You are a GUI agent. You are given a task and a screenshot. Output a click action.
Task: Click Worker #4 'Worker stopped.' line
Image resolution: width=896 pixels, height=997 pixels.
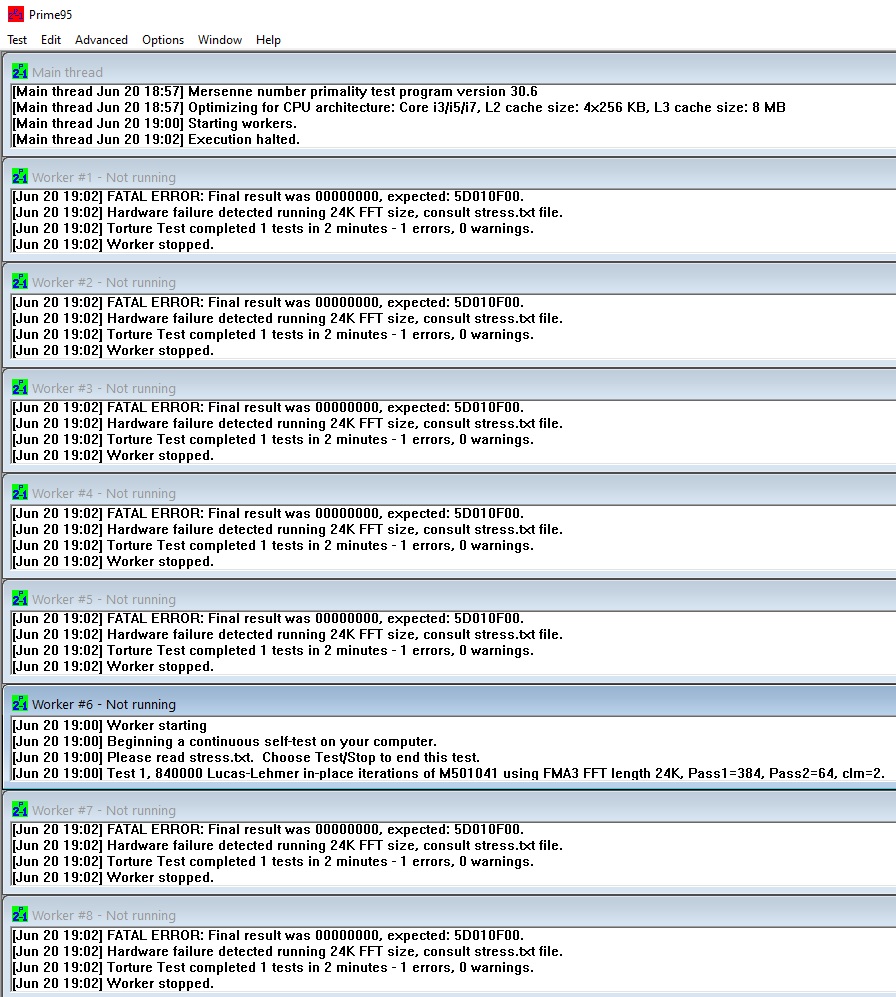point(113,561)
